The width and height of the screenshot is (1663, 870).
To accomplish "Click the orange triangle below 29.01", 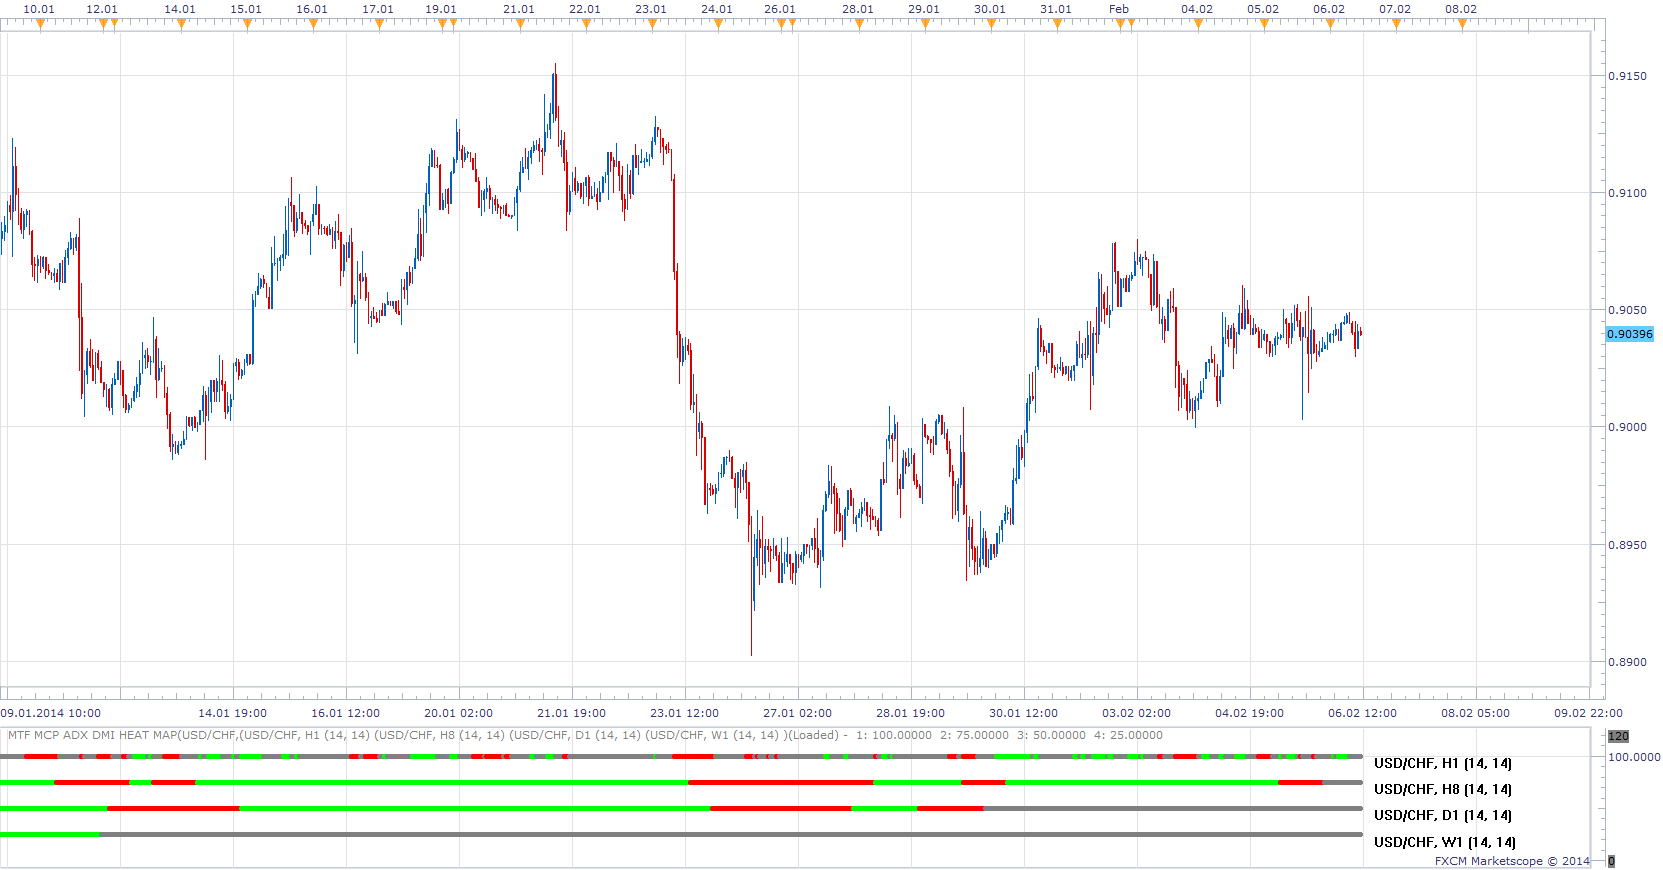I will [925, 25].
